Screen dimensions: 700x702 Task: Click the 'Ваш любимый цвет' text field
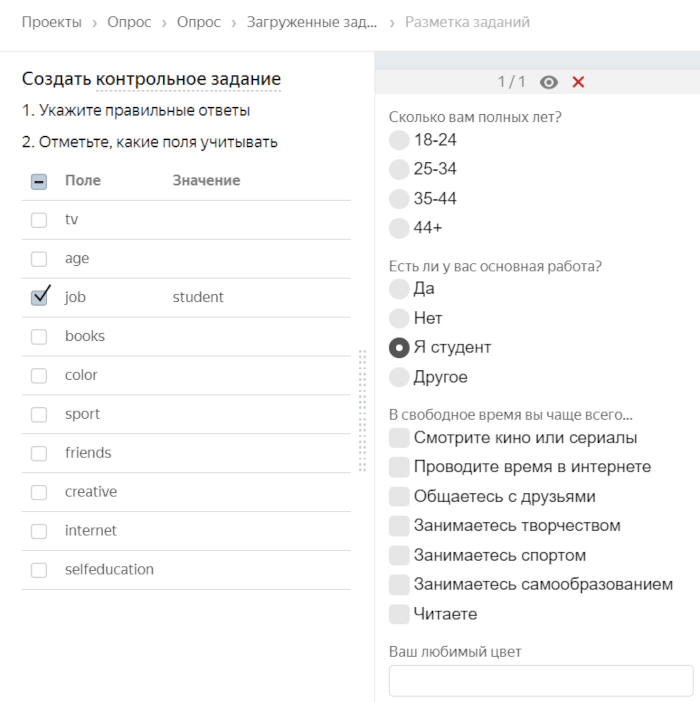click(x=540, y=680)
